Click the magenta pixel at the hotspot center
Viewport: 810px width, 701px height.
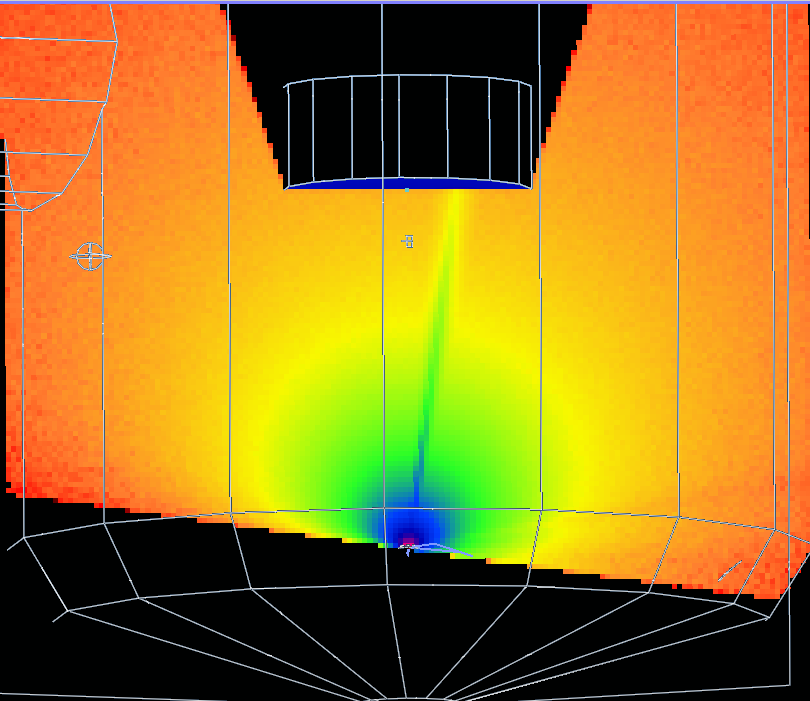click(408, 541)
